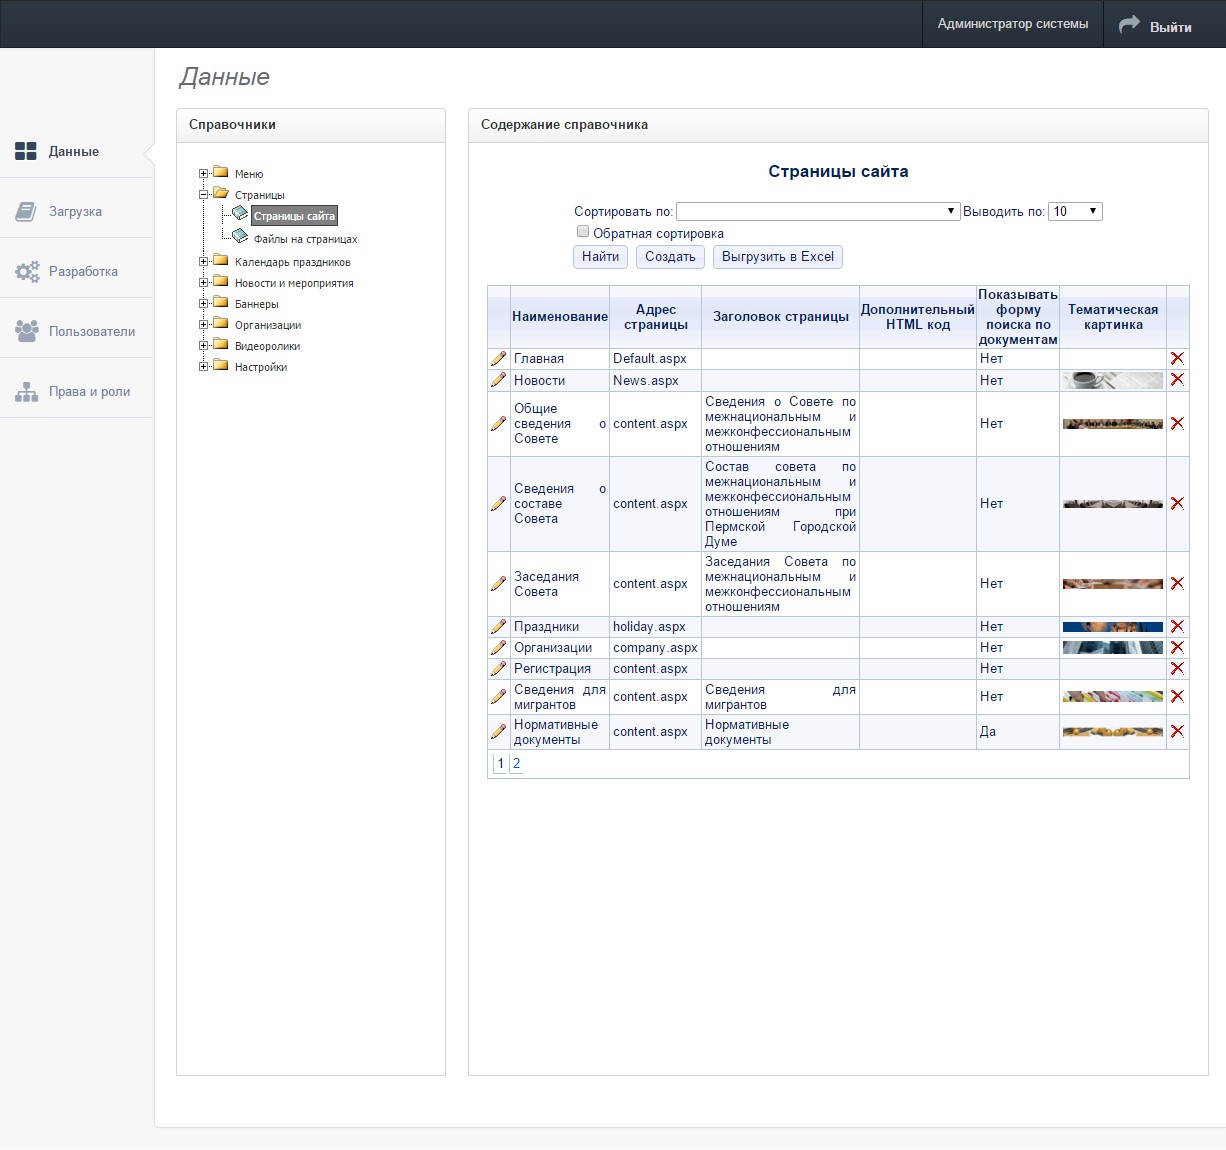The height and width of the screenshot is (1150, 1226).
Task: Click the Пользователи sidebar icon
Action: pyautogui.click(x=27, y=332)
